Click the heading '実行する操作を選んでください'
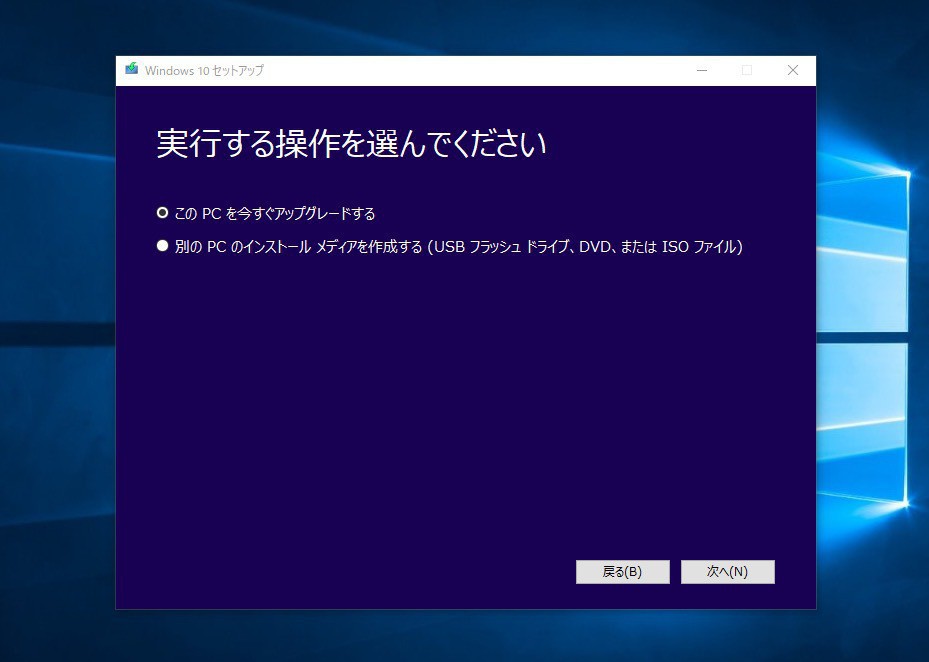The height and width of the screenshot is (662, 929). 351,143
